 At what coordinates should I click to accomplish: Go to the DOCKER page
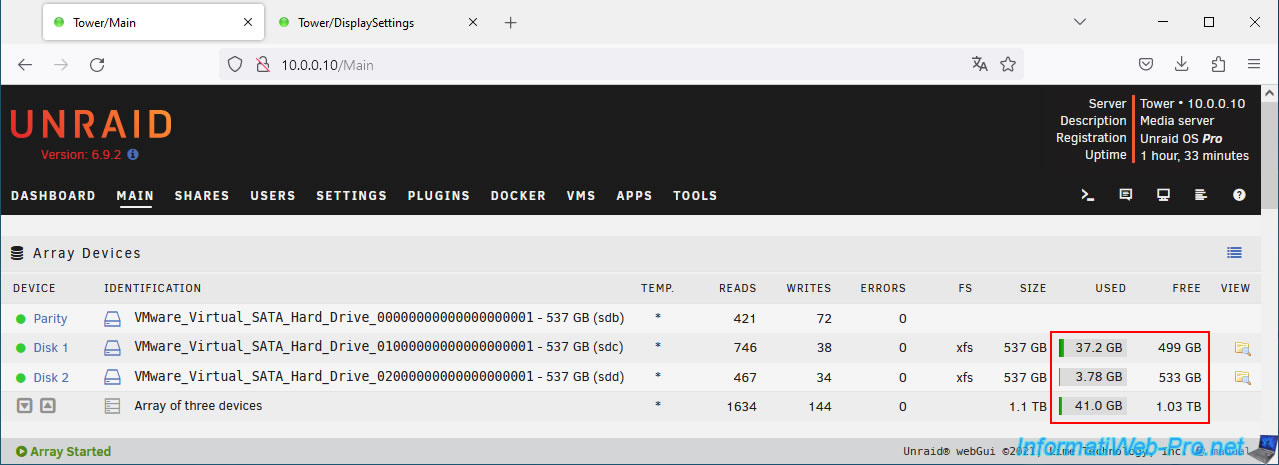pyautogui.click(x=518, y=196)
